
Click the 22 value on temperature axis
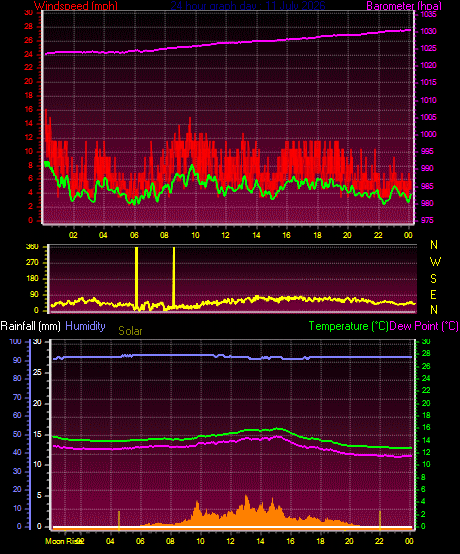point(426,390)
